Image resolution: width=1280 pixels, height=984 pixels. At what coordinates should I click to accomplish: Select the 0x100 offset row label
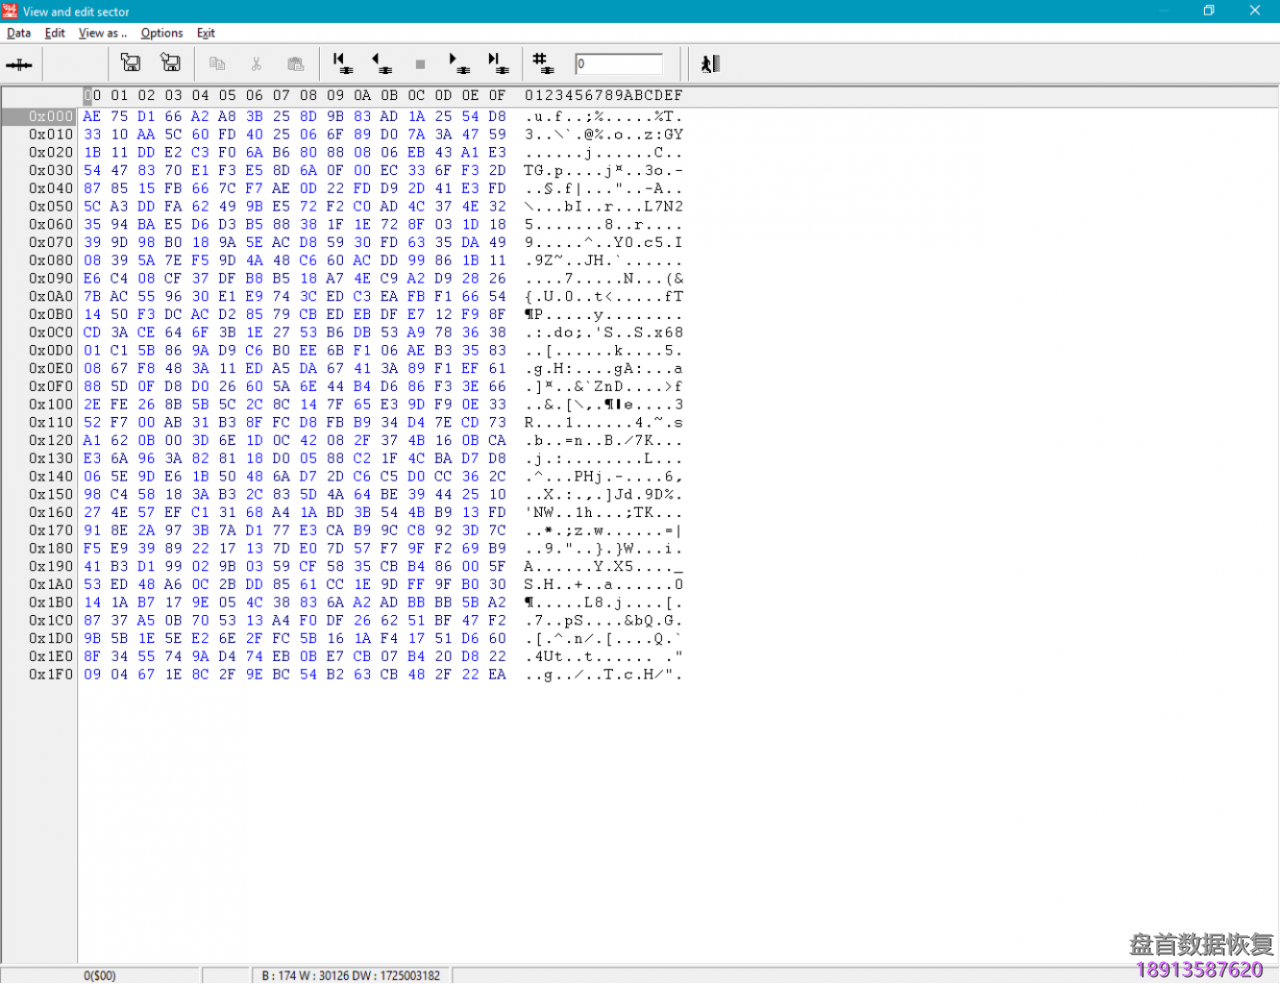click(x=51, y=405)
